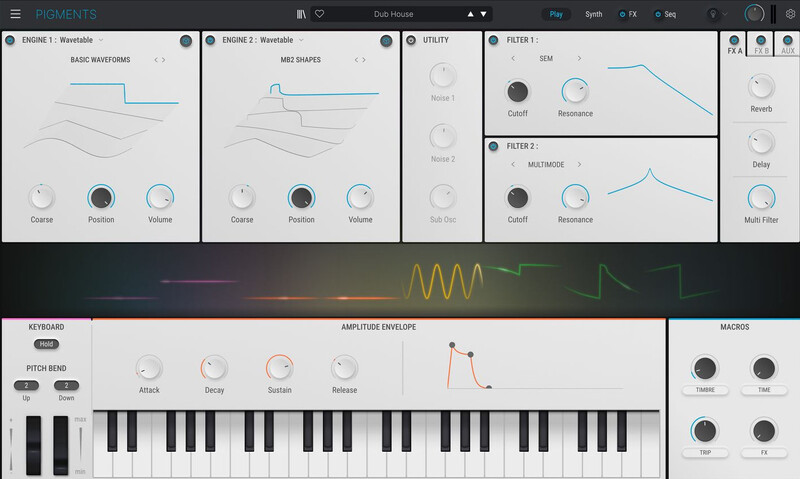Image resolution: width=800 pixels, height=479 pixels.
Task: Open the preset library browser icon
Action: [x=301, y=14]
